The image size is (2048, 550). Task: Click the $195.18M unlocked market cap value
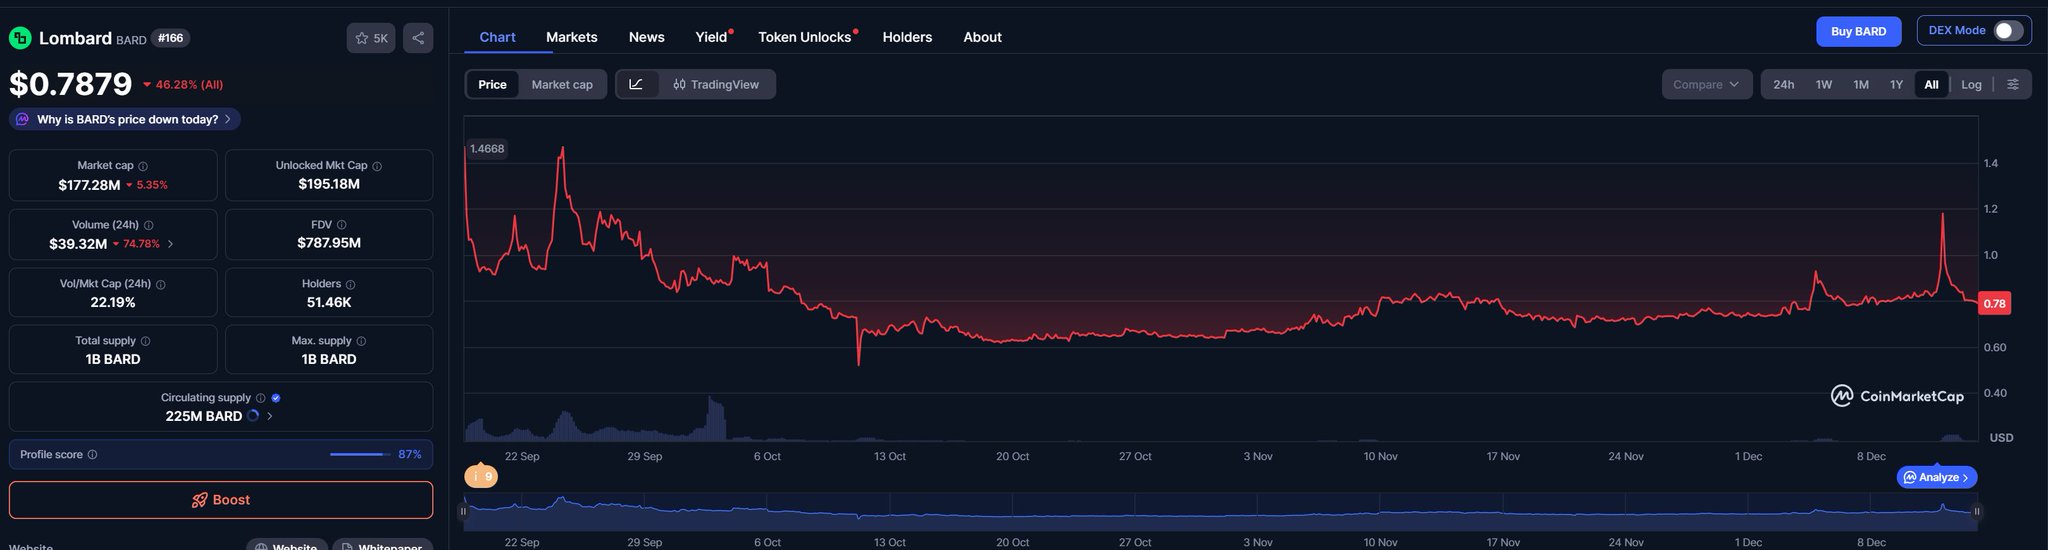[x=329, y=184]
